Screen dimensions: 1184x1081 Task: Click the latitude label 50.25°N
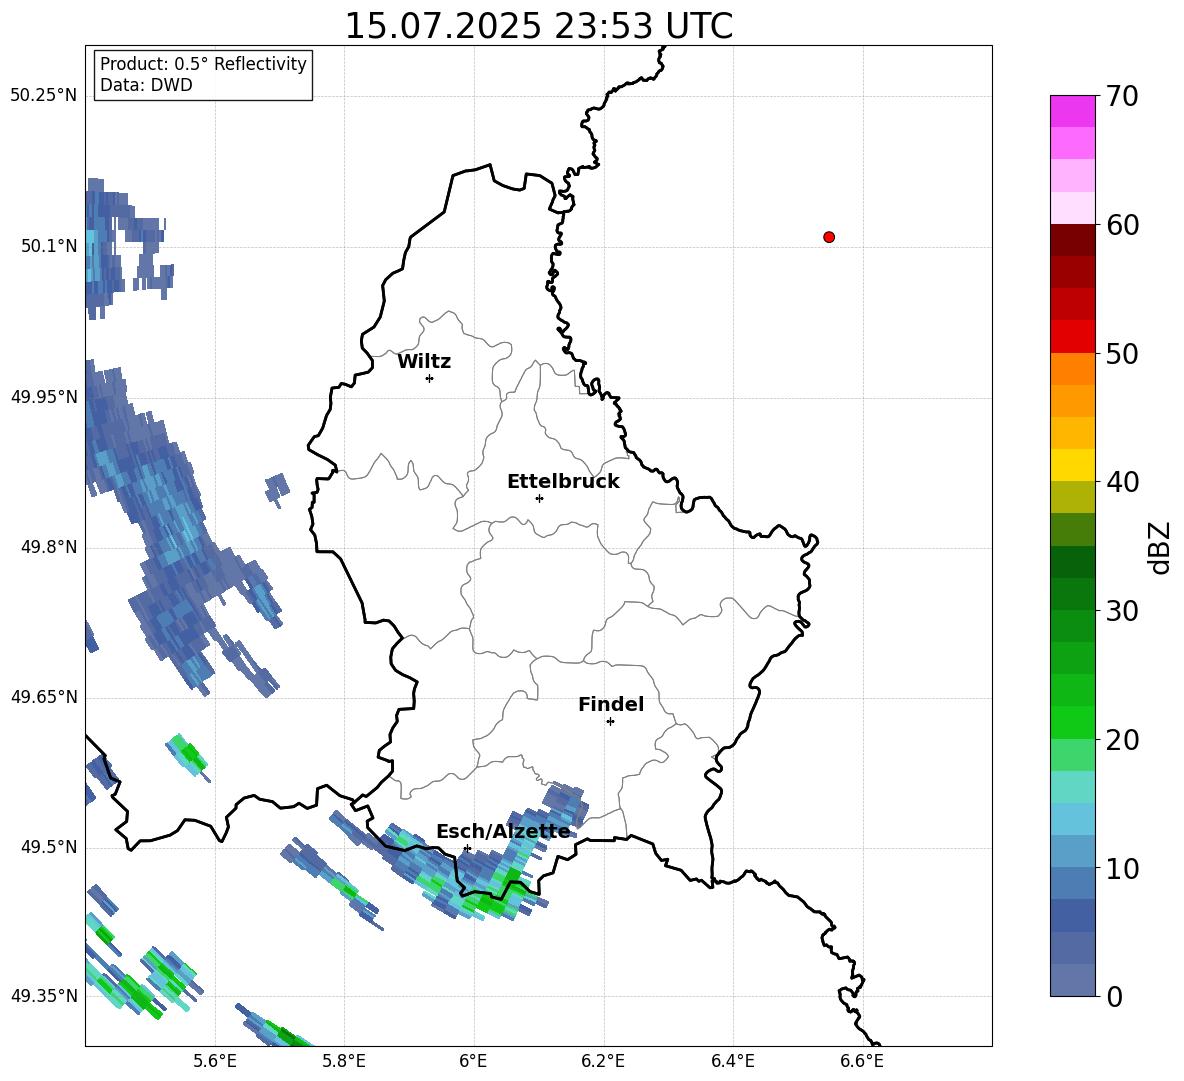[x=44, y=96]
